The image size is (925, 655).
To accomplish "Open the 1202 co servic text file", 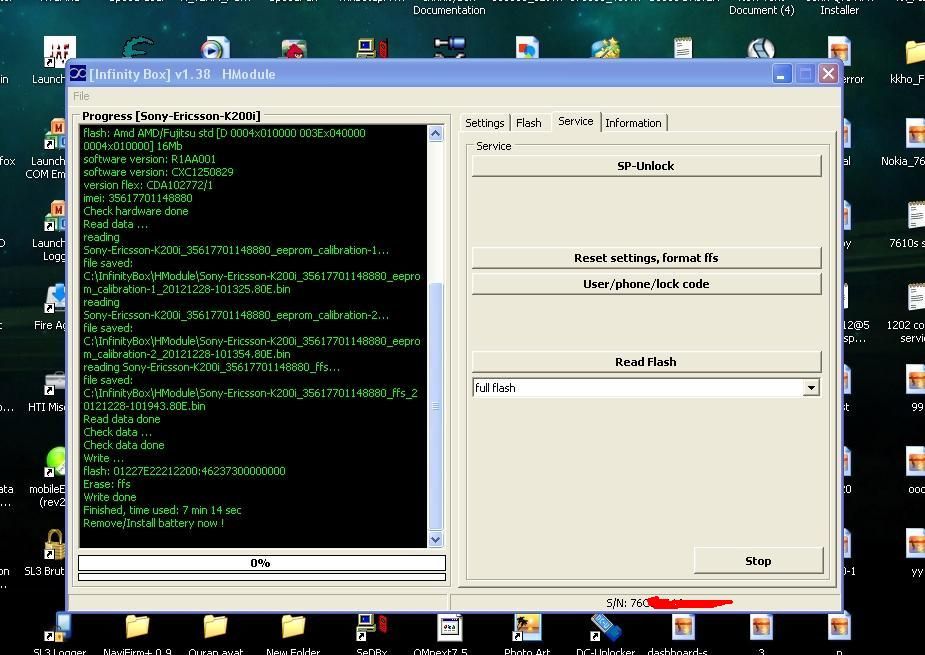I will 916,297.
